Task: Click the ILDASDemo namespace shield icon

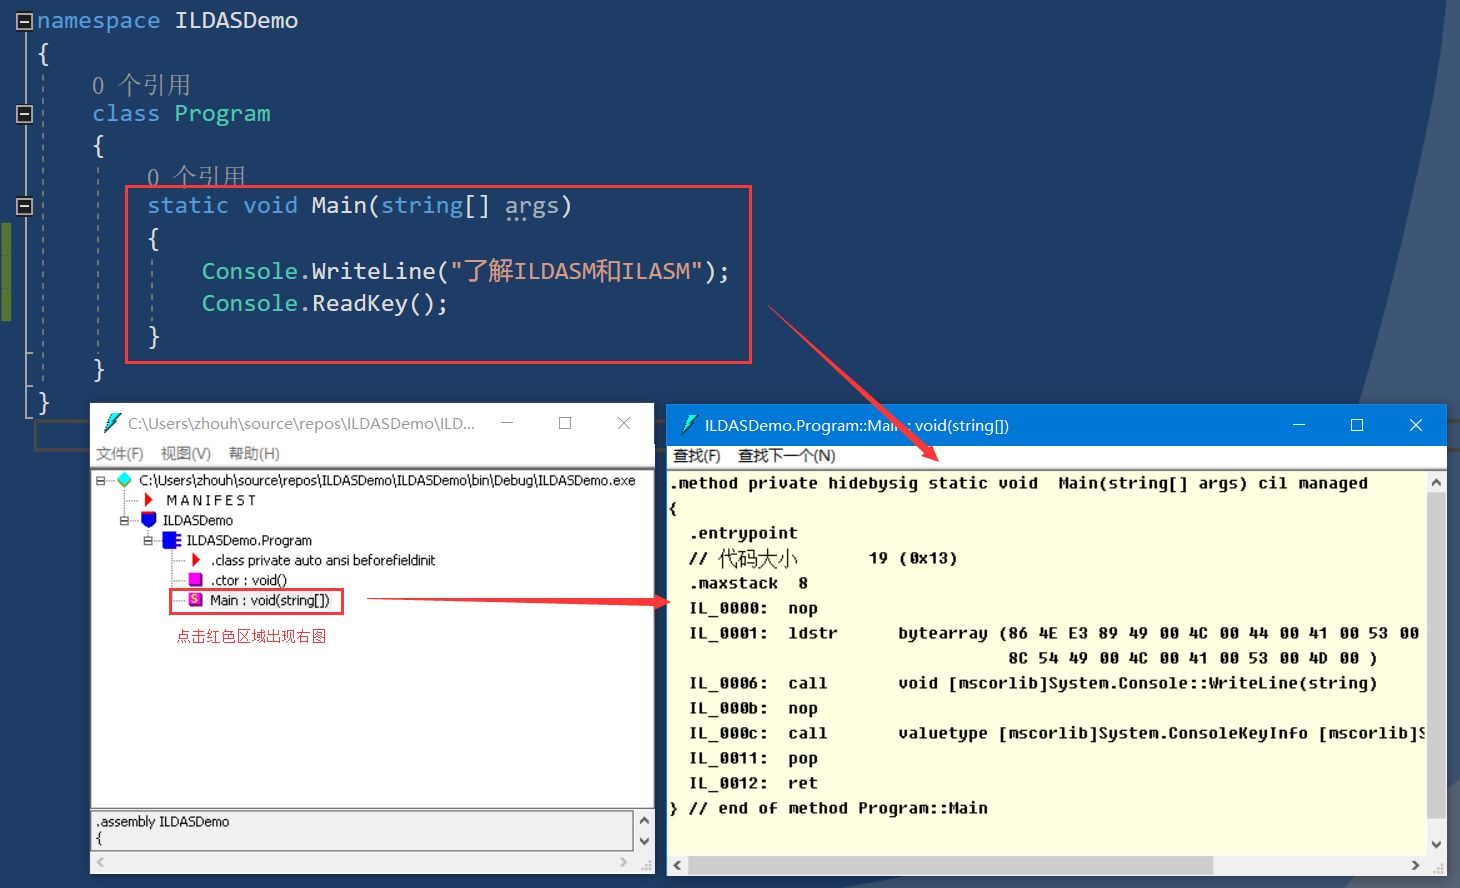Action: point(149,520)
